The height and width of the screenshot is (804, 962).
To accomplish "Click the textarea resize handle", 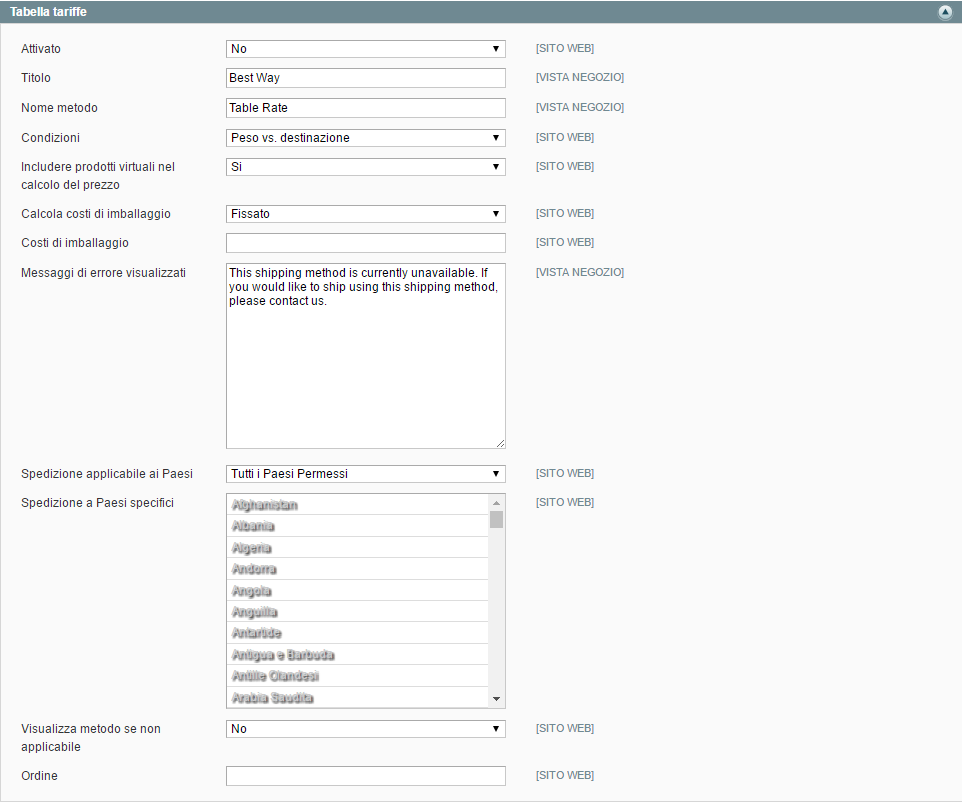I will [500, 442].
